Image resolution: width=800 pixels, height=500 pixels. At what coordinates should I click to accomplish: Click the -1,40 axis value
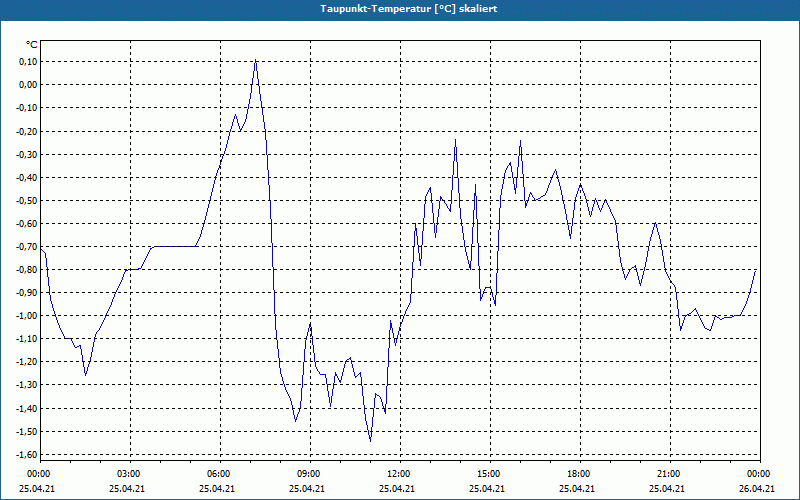[26, 408]
